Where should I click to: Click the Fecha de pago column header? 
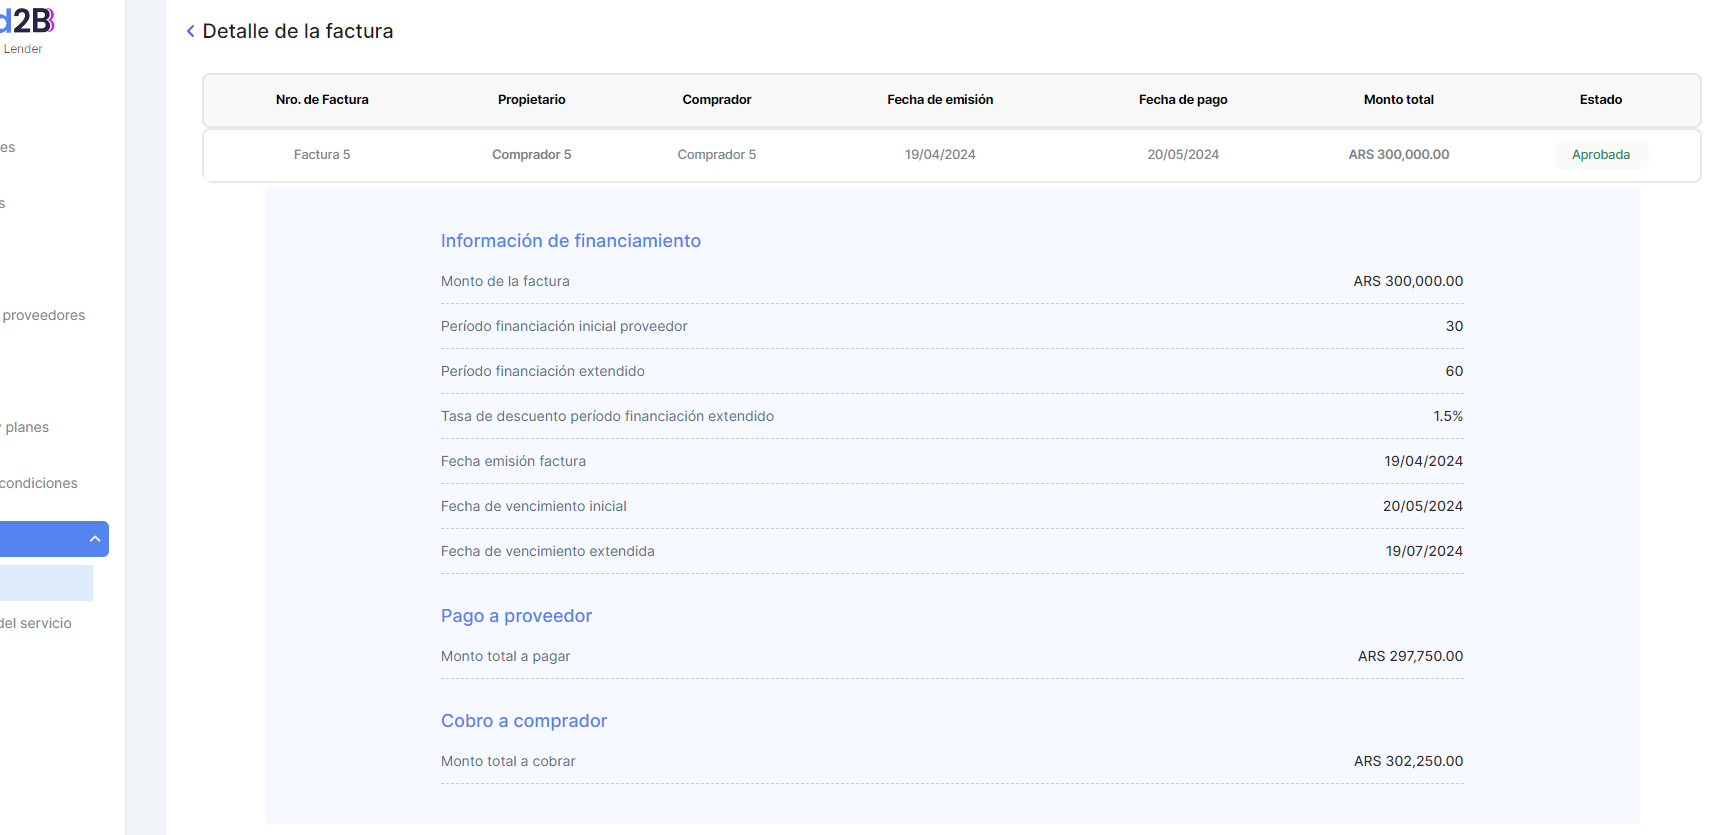[x=1182, y=99]
